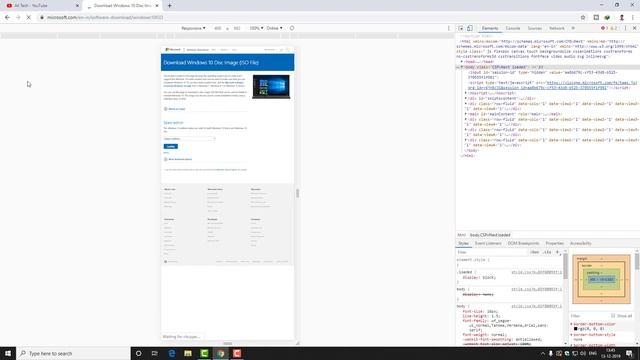Go back to the previous page
The image size is (640, 360).
(7, 18)
